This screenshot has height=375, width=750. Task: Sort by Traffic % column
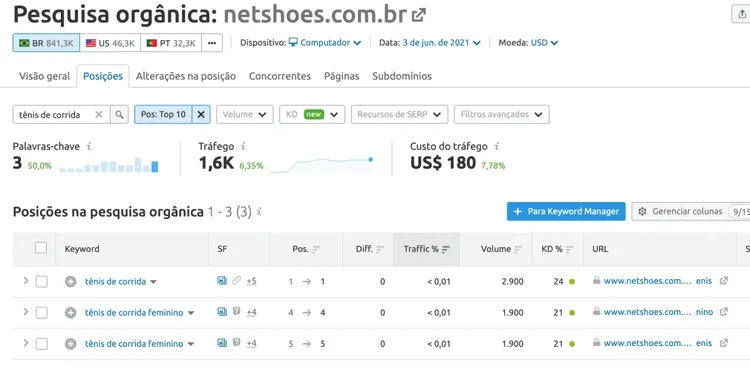[427, 249]
